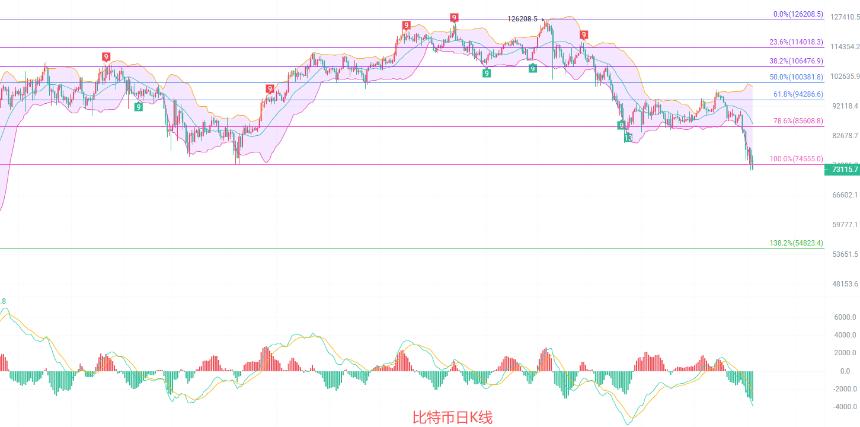
Task: Select the 138.2%(54823.4) extension label
Action: point(796,243)
